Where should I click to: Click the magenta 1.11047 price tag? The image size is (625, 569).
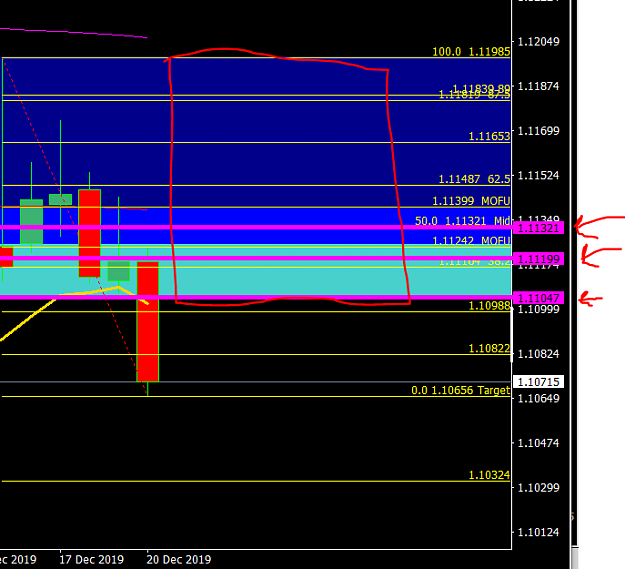click(539, 298)
